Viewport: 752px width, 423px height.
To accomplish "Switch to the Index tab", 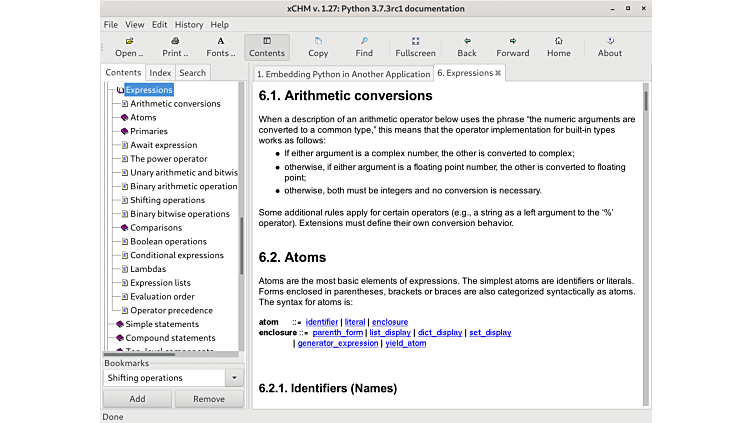I will tap(160, 73).
